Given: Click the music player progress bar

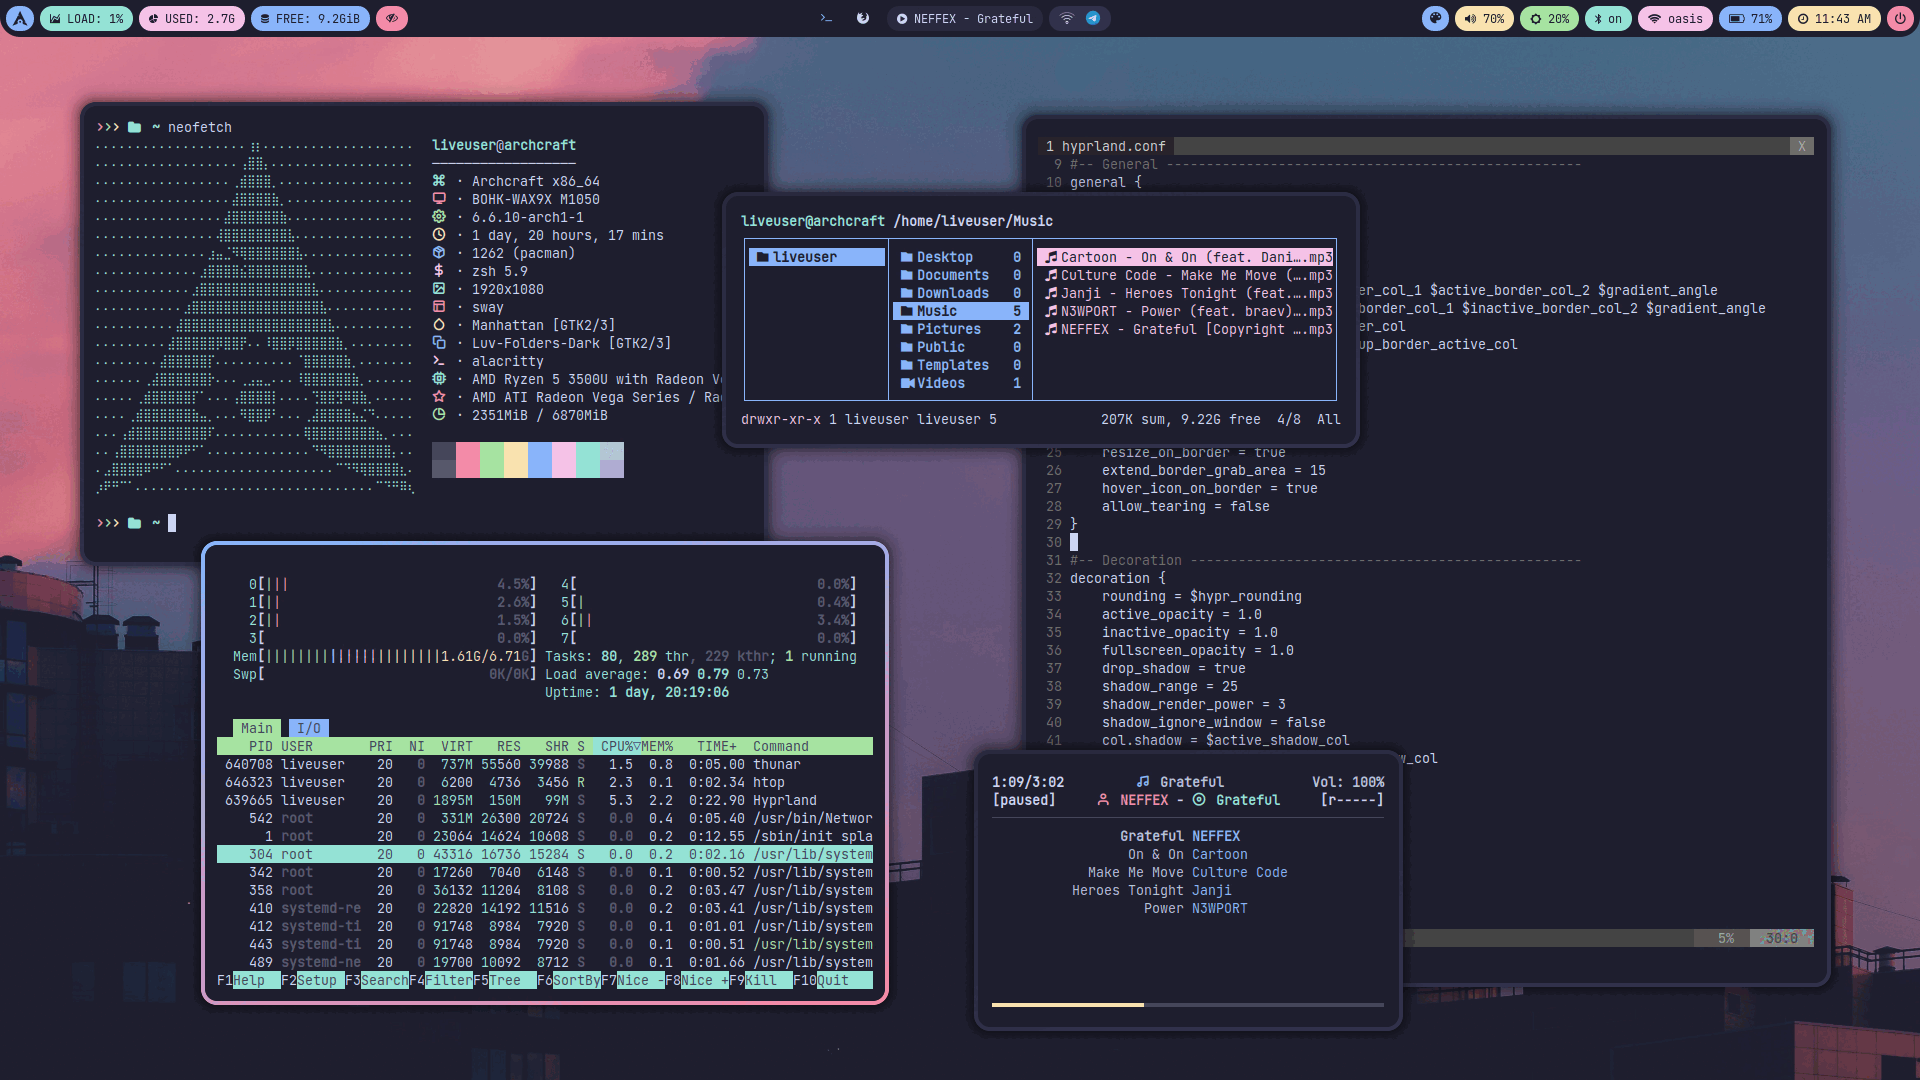Looking at the screenshot, I should click(x=1187, y=1004).
